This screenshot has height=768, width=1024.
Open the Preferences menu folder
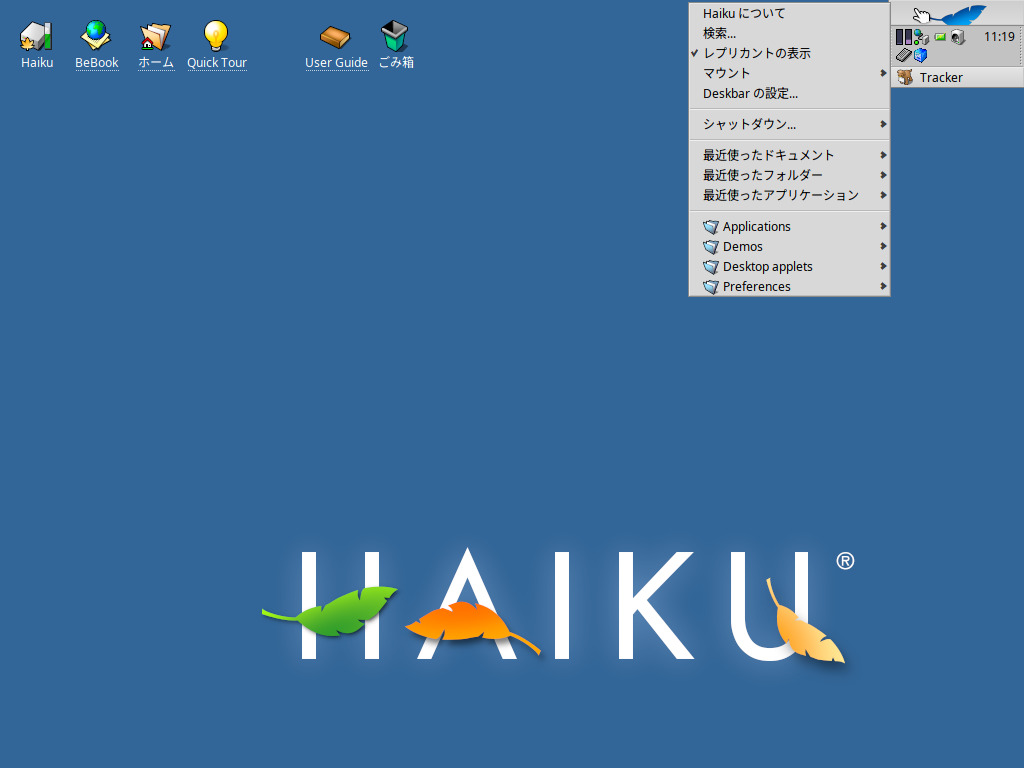[x=756, y=286]
